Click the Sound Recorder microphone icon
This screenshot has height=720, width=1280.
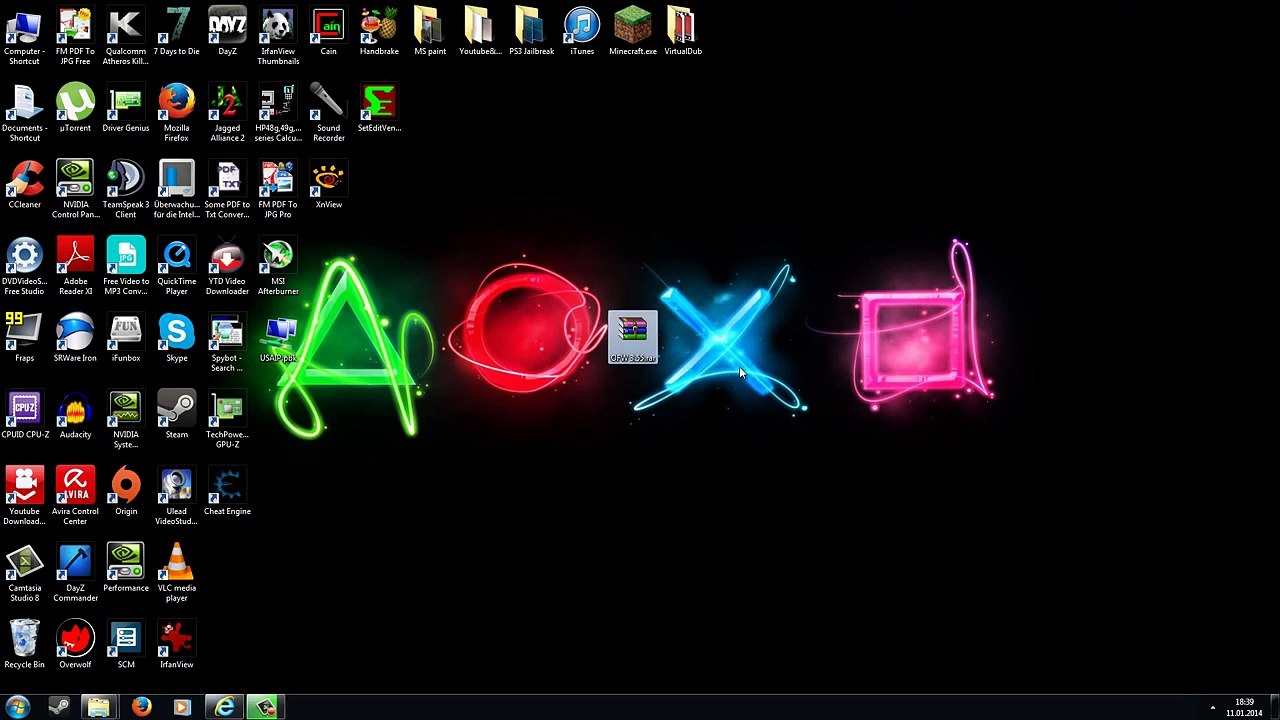click(x=328, y=113)
